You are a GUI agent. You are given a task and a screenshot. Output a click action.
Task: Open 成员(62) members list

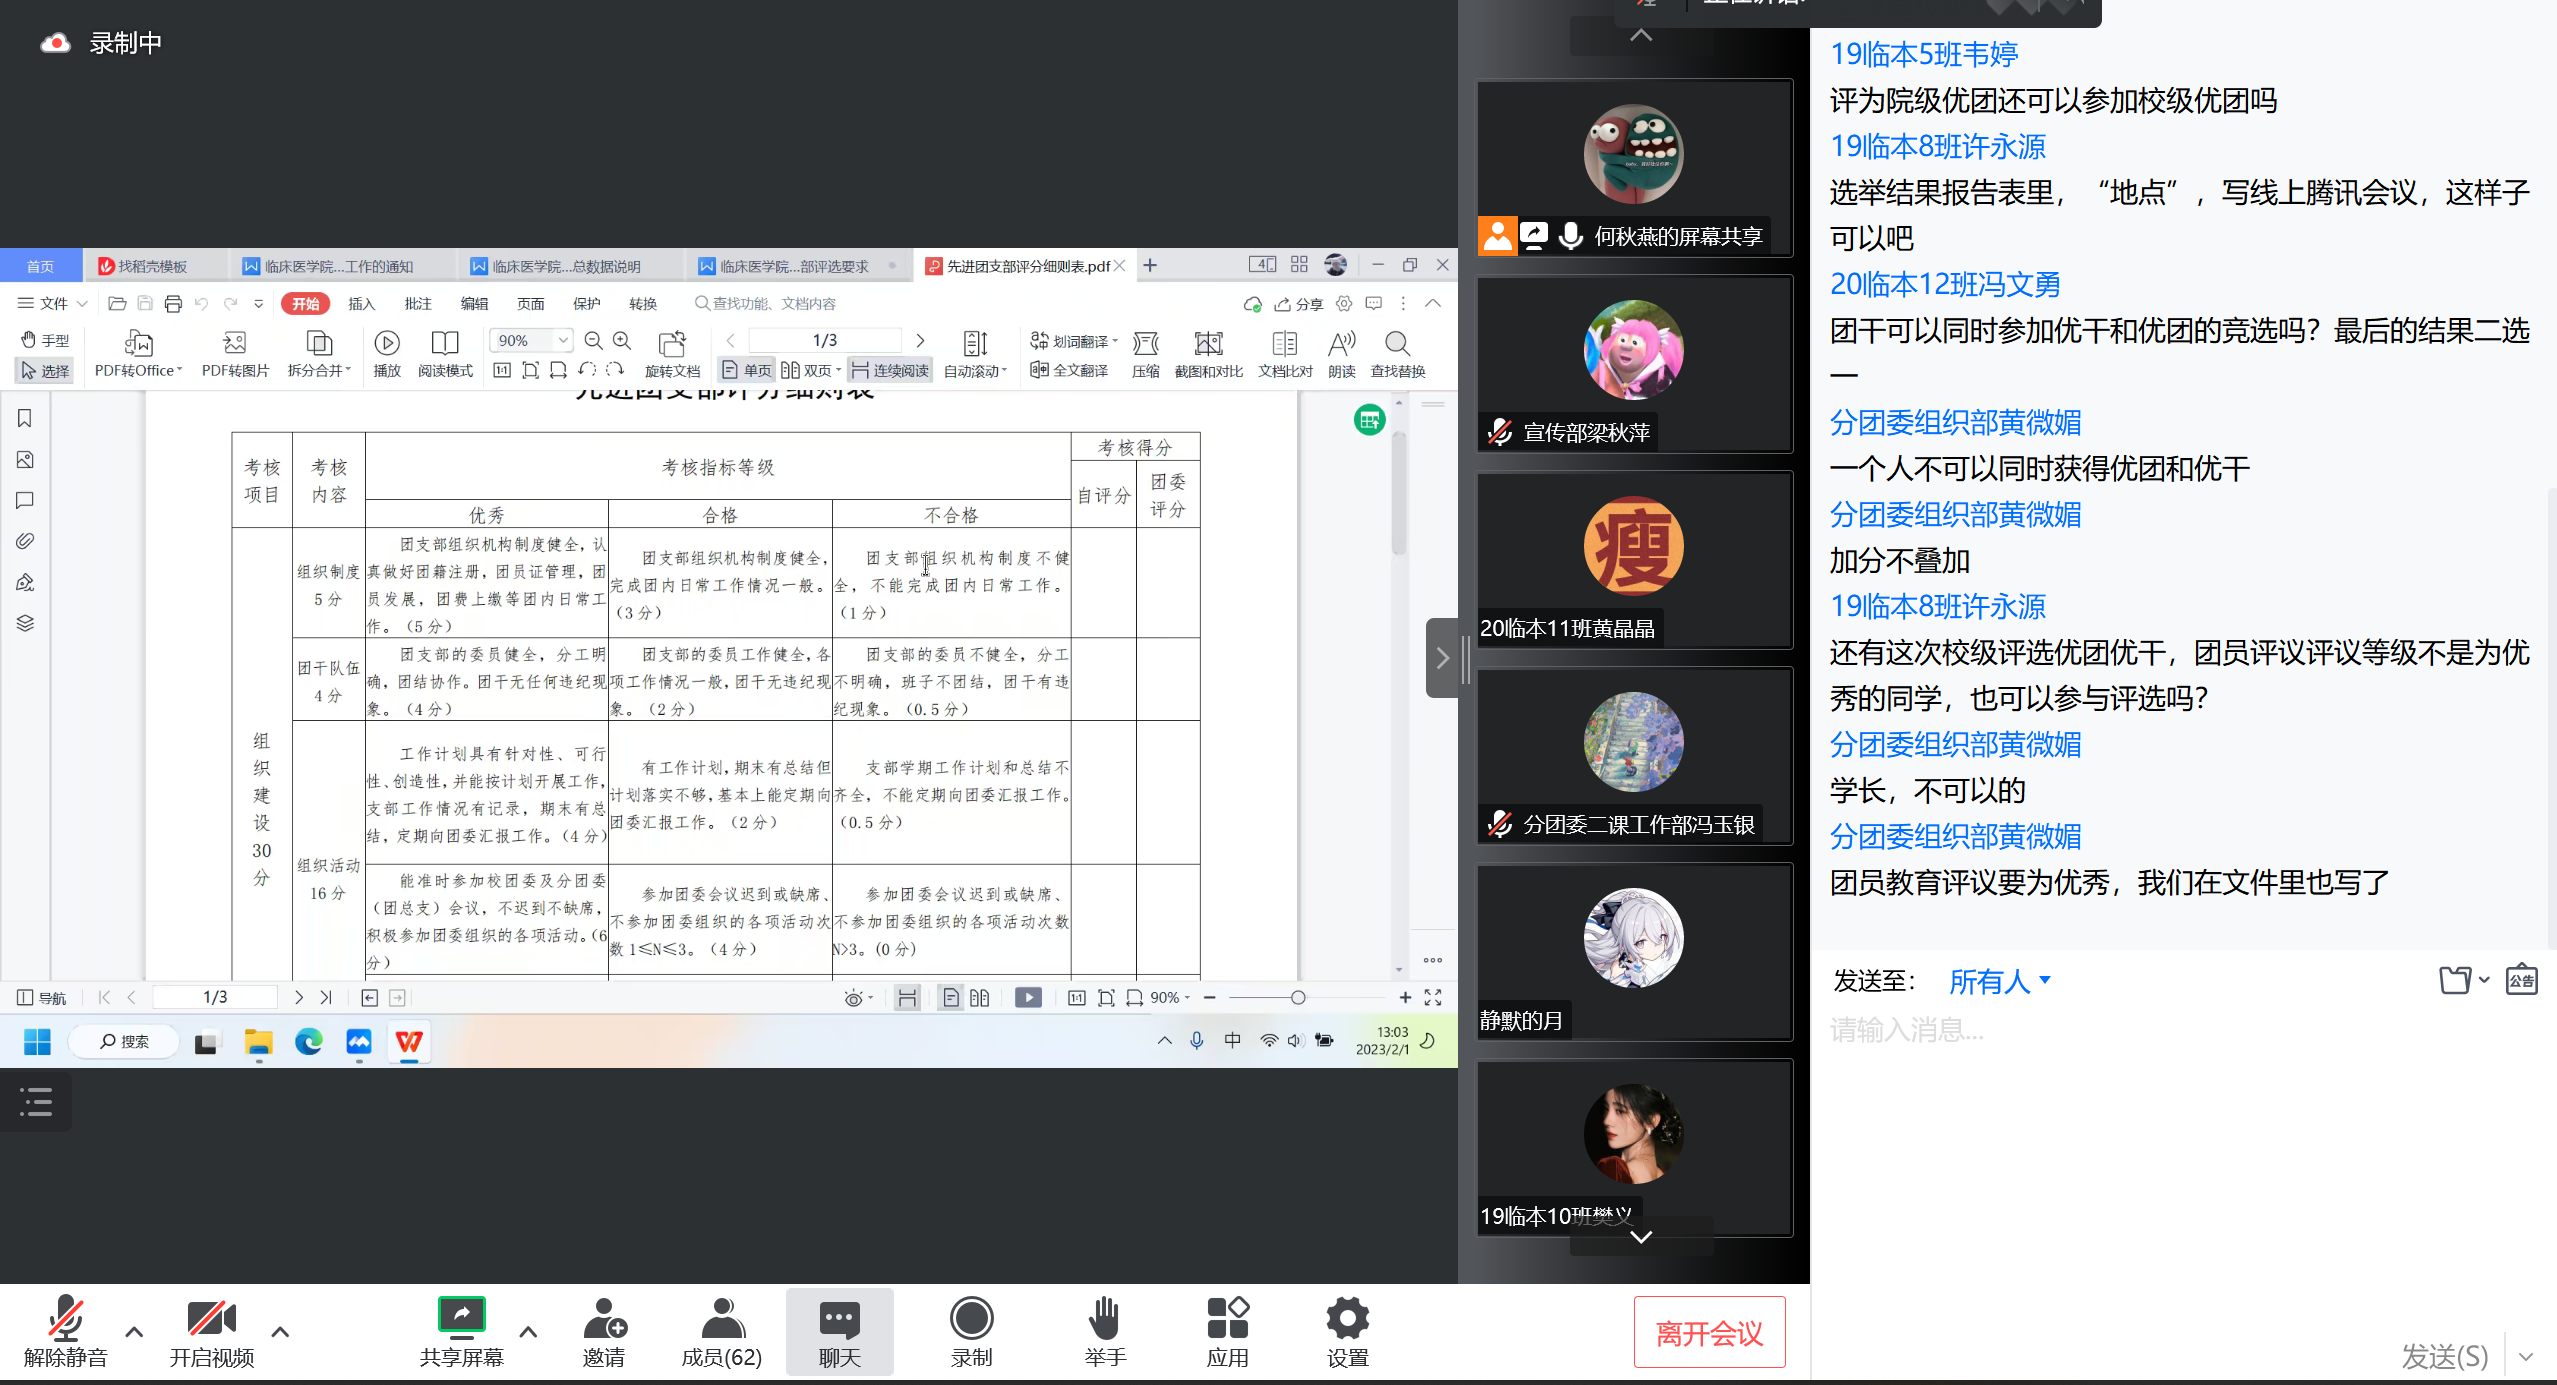point(722,1331)
